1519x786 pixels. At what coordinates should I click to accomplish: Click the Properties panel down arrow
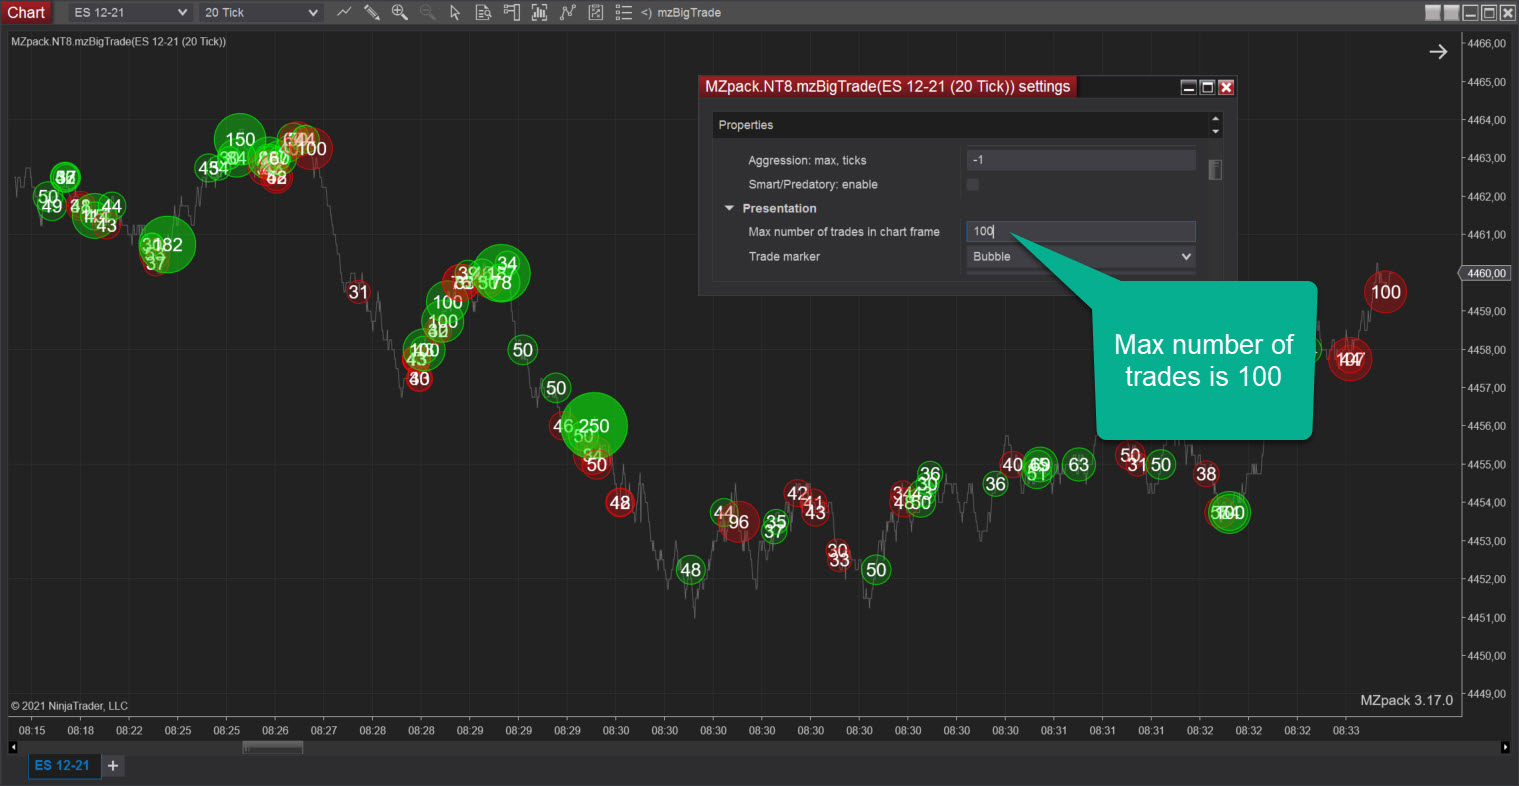coord(1216,131)
